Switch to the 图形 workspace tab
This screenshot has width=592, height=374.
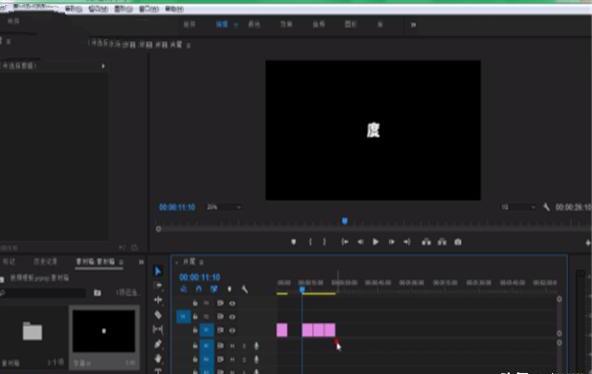coord(351,25)
